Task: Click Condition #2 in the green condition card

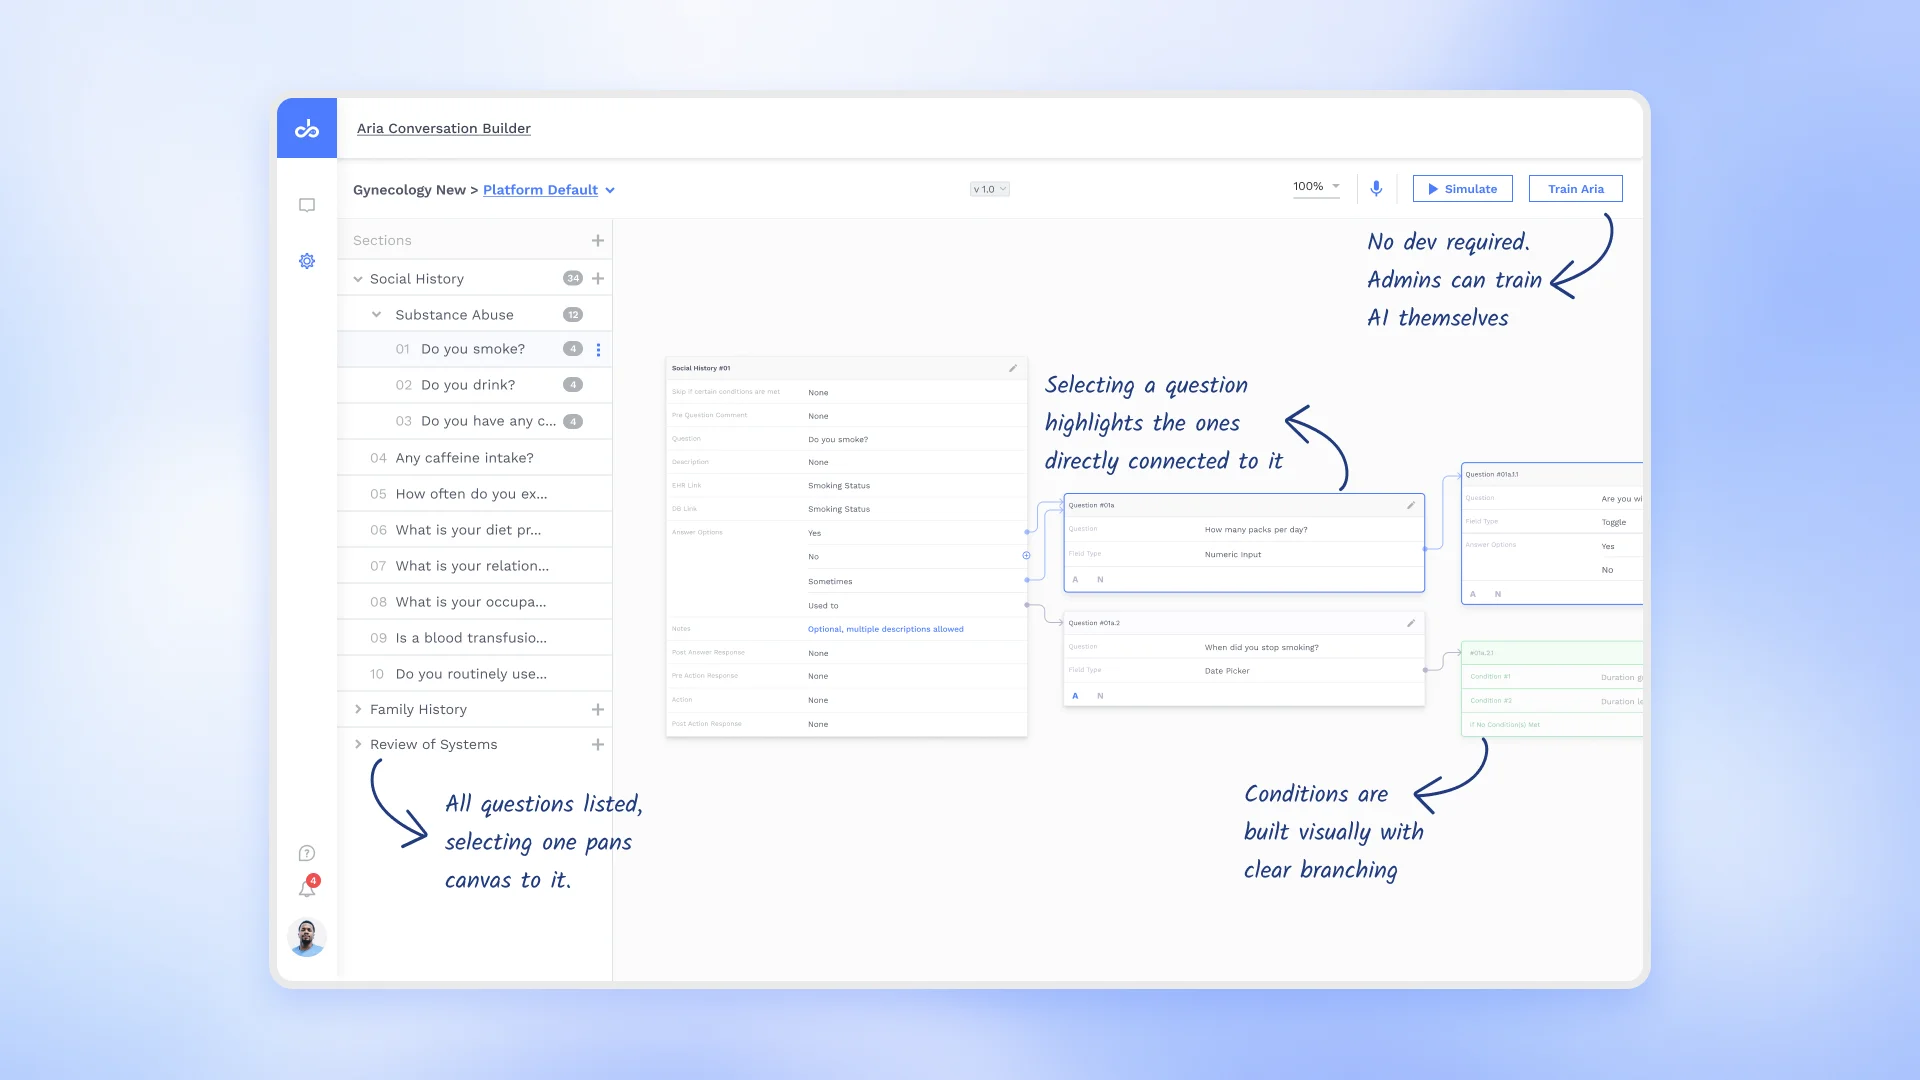Action: (1491, 701)
